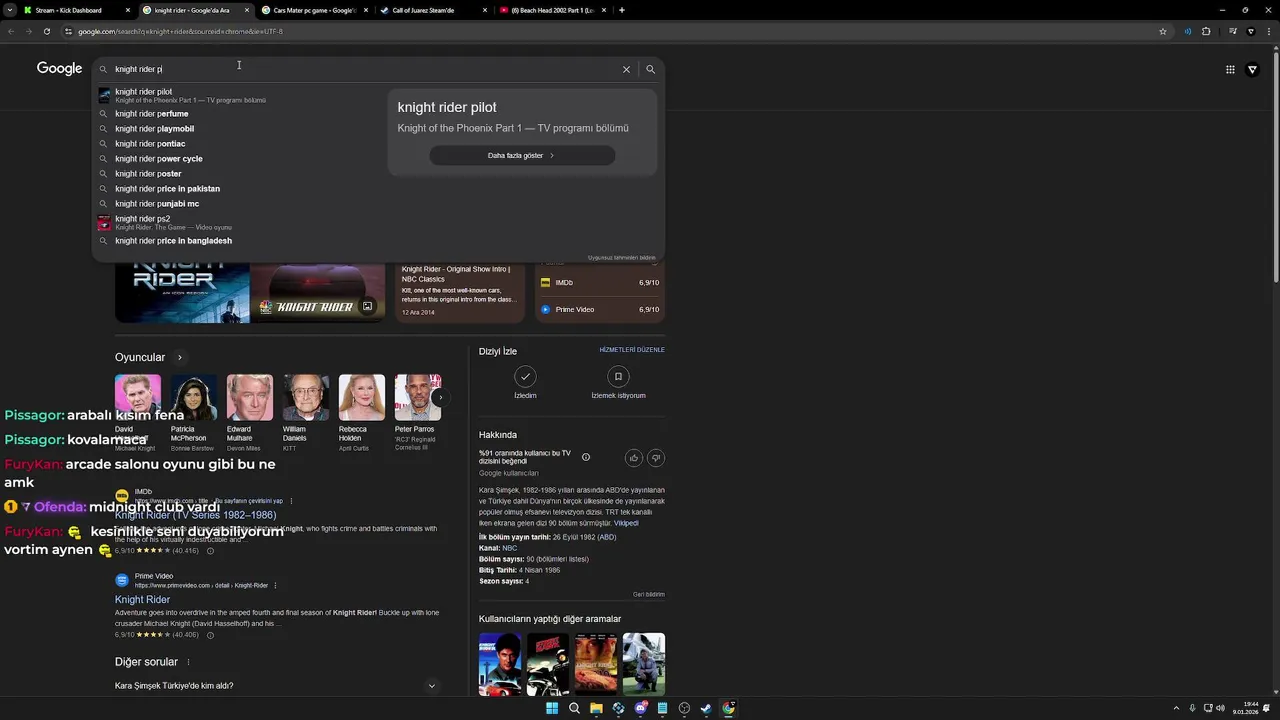Open the Google apps grid
Image resolution: width=1280 pixels, height=720 pixels.
coord(1230,69)
